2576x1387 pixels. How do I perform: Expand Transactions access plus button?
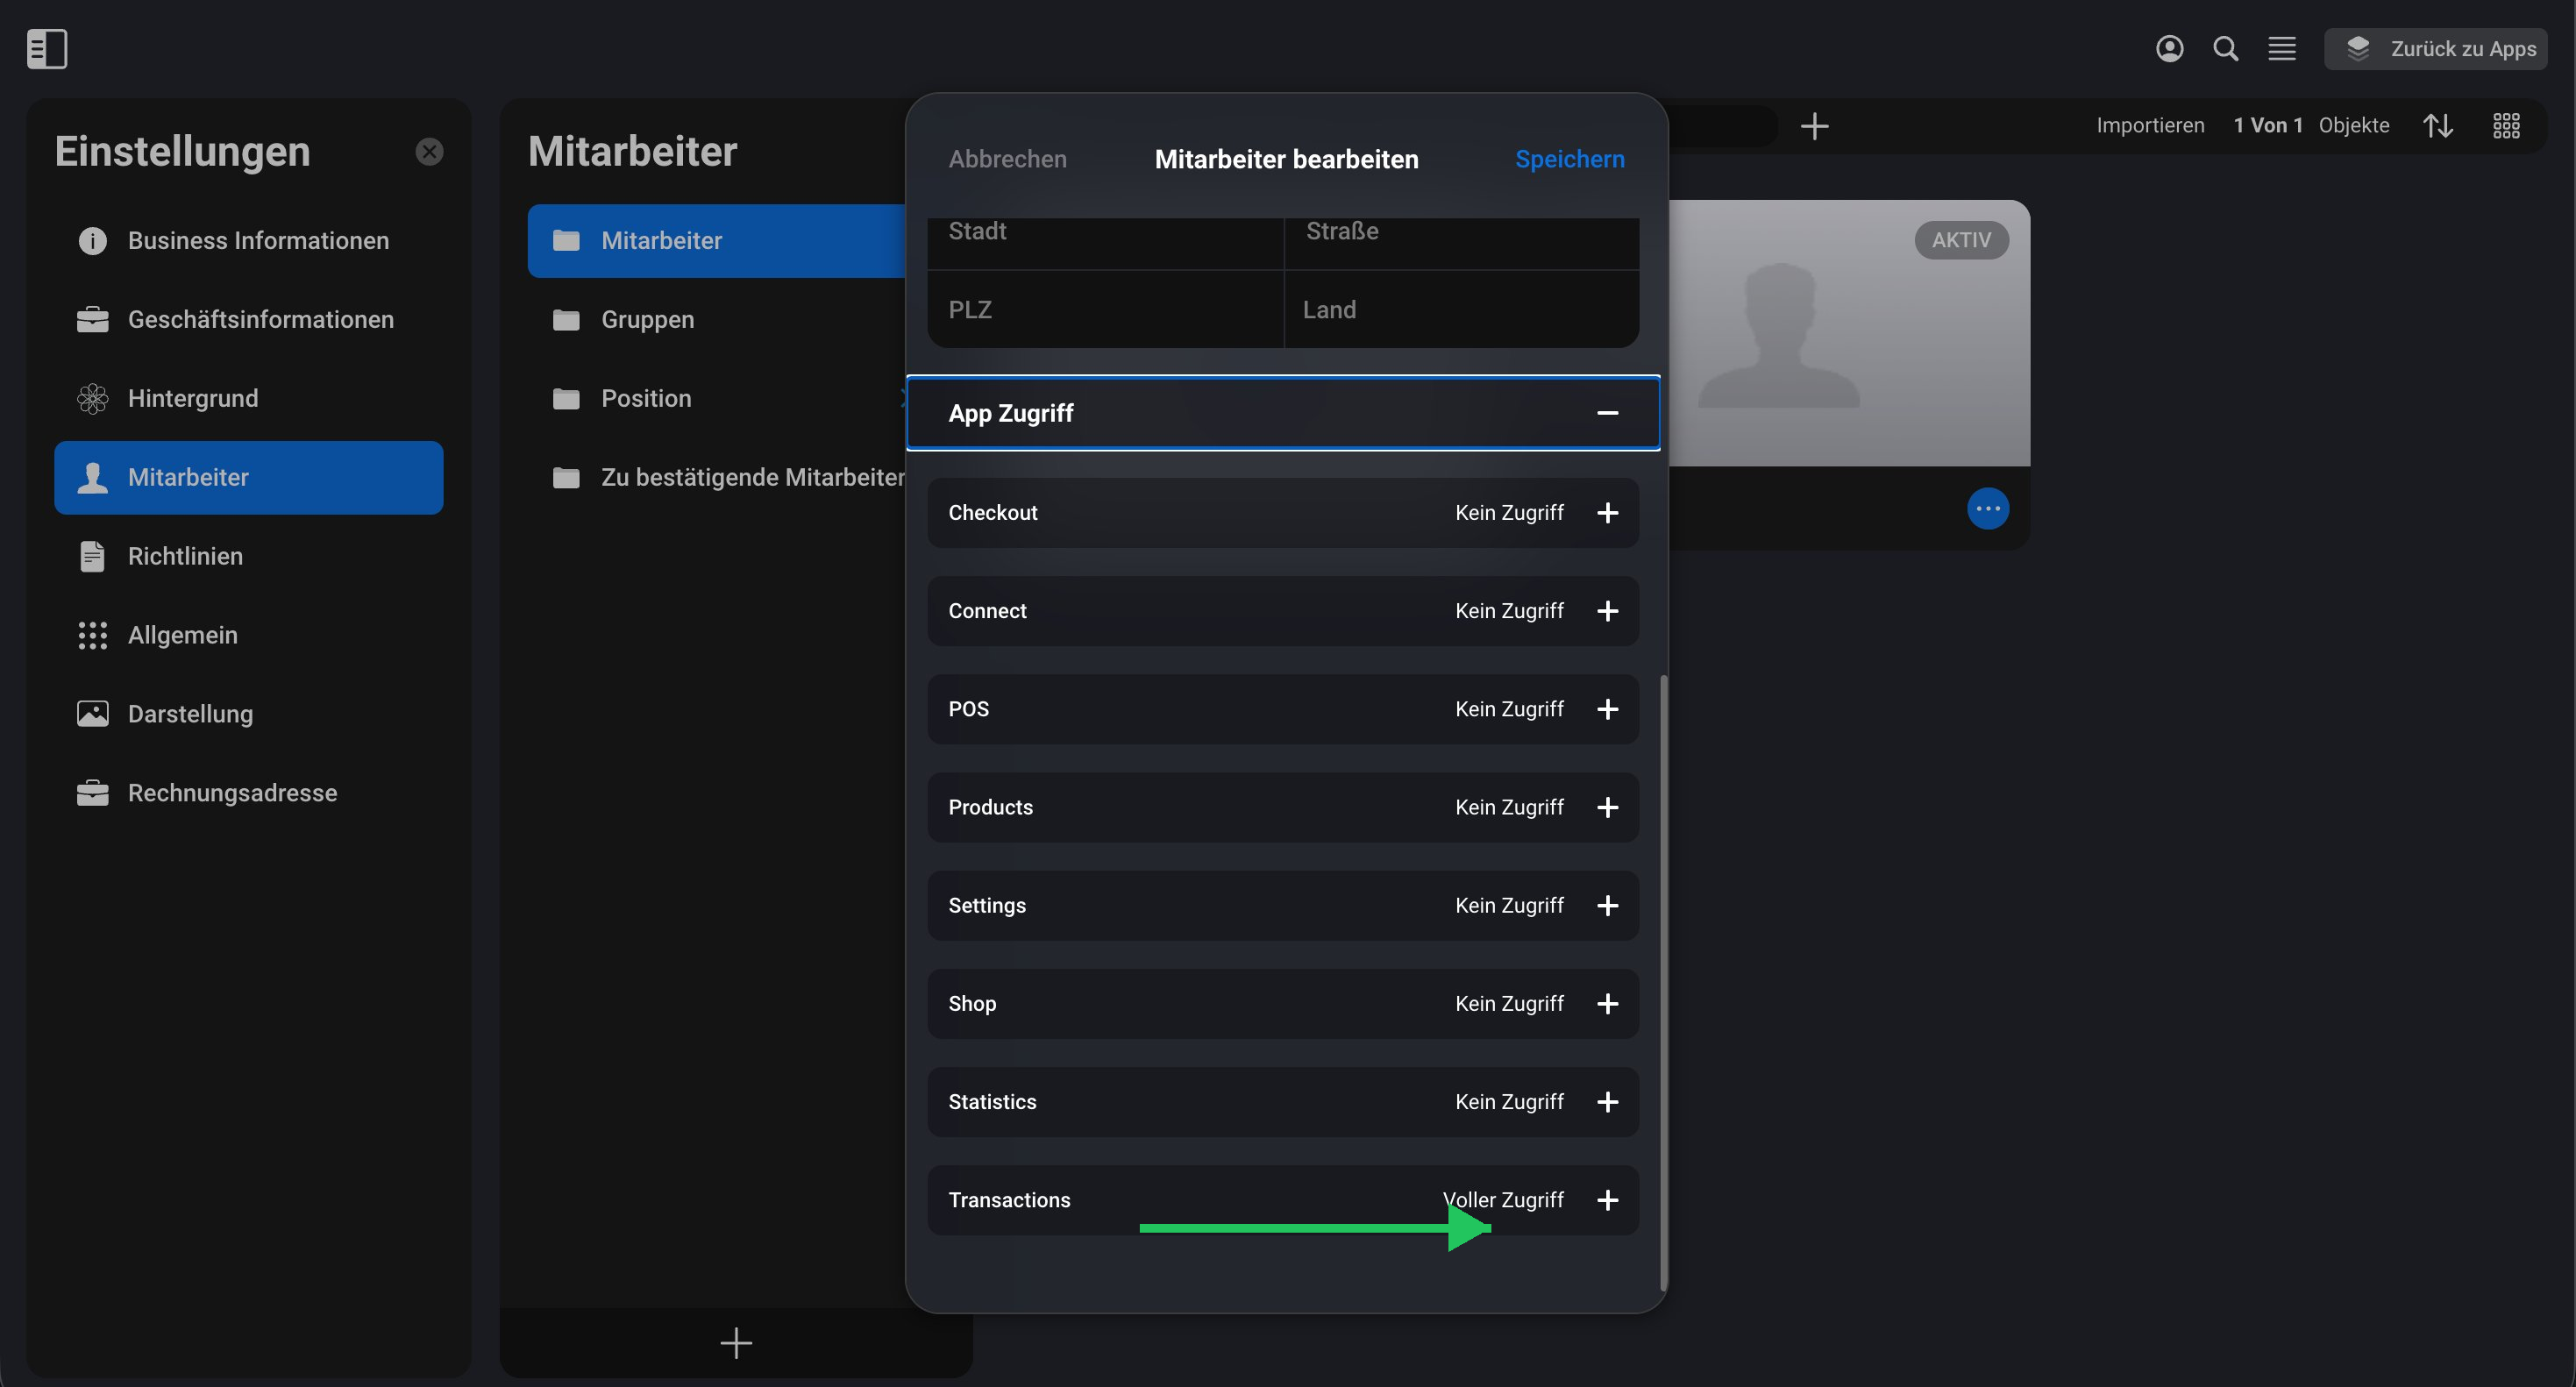[1607, 1199]
